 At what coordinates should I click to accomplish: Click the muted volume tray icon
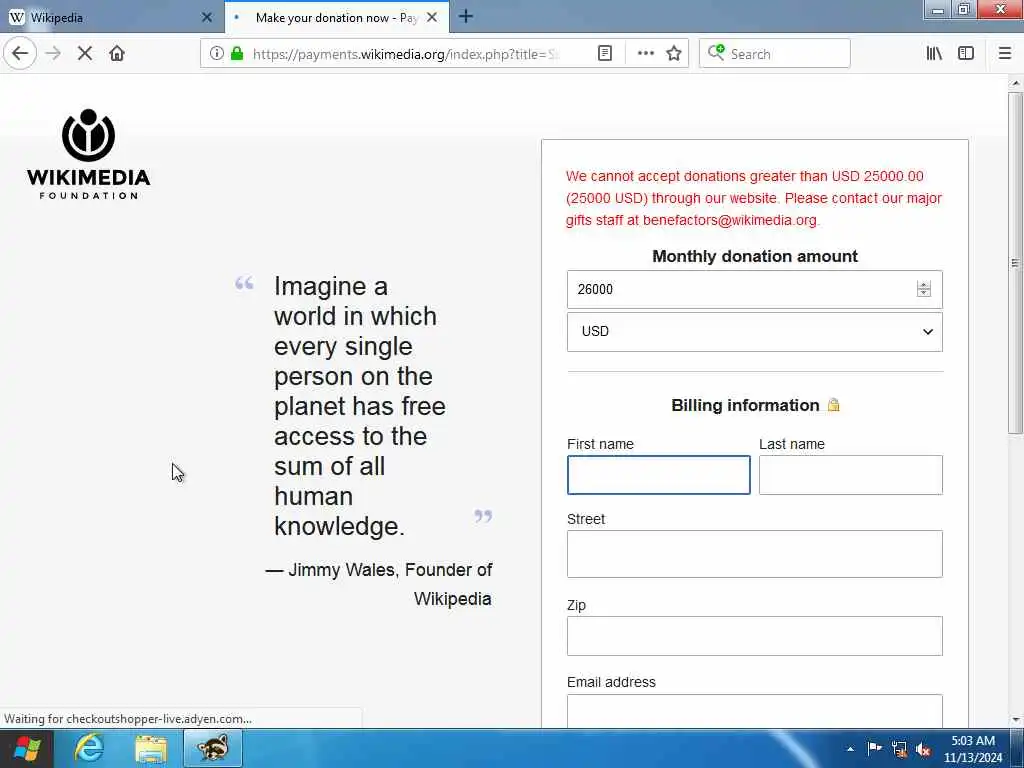coord(923,749)
